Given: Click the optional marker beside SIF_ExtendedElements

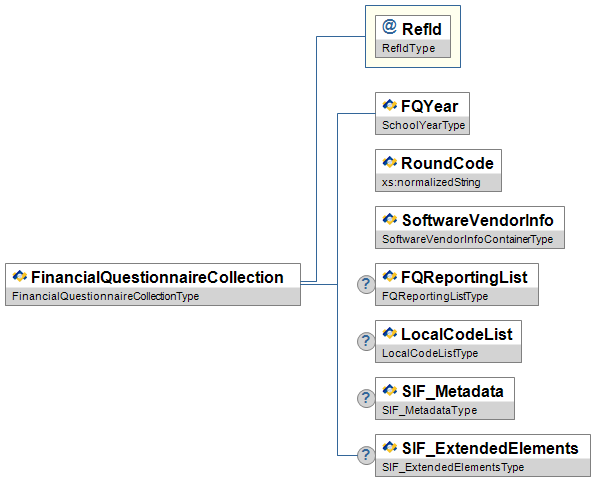Looking at the screenshot, I should click(x=366, y=456).
